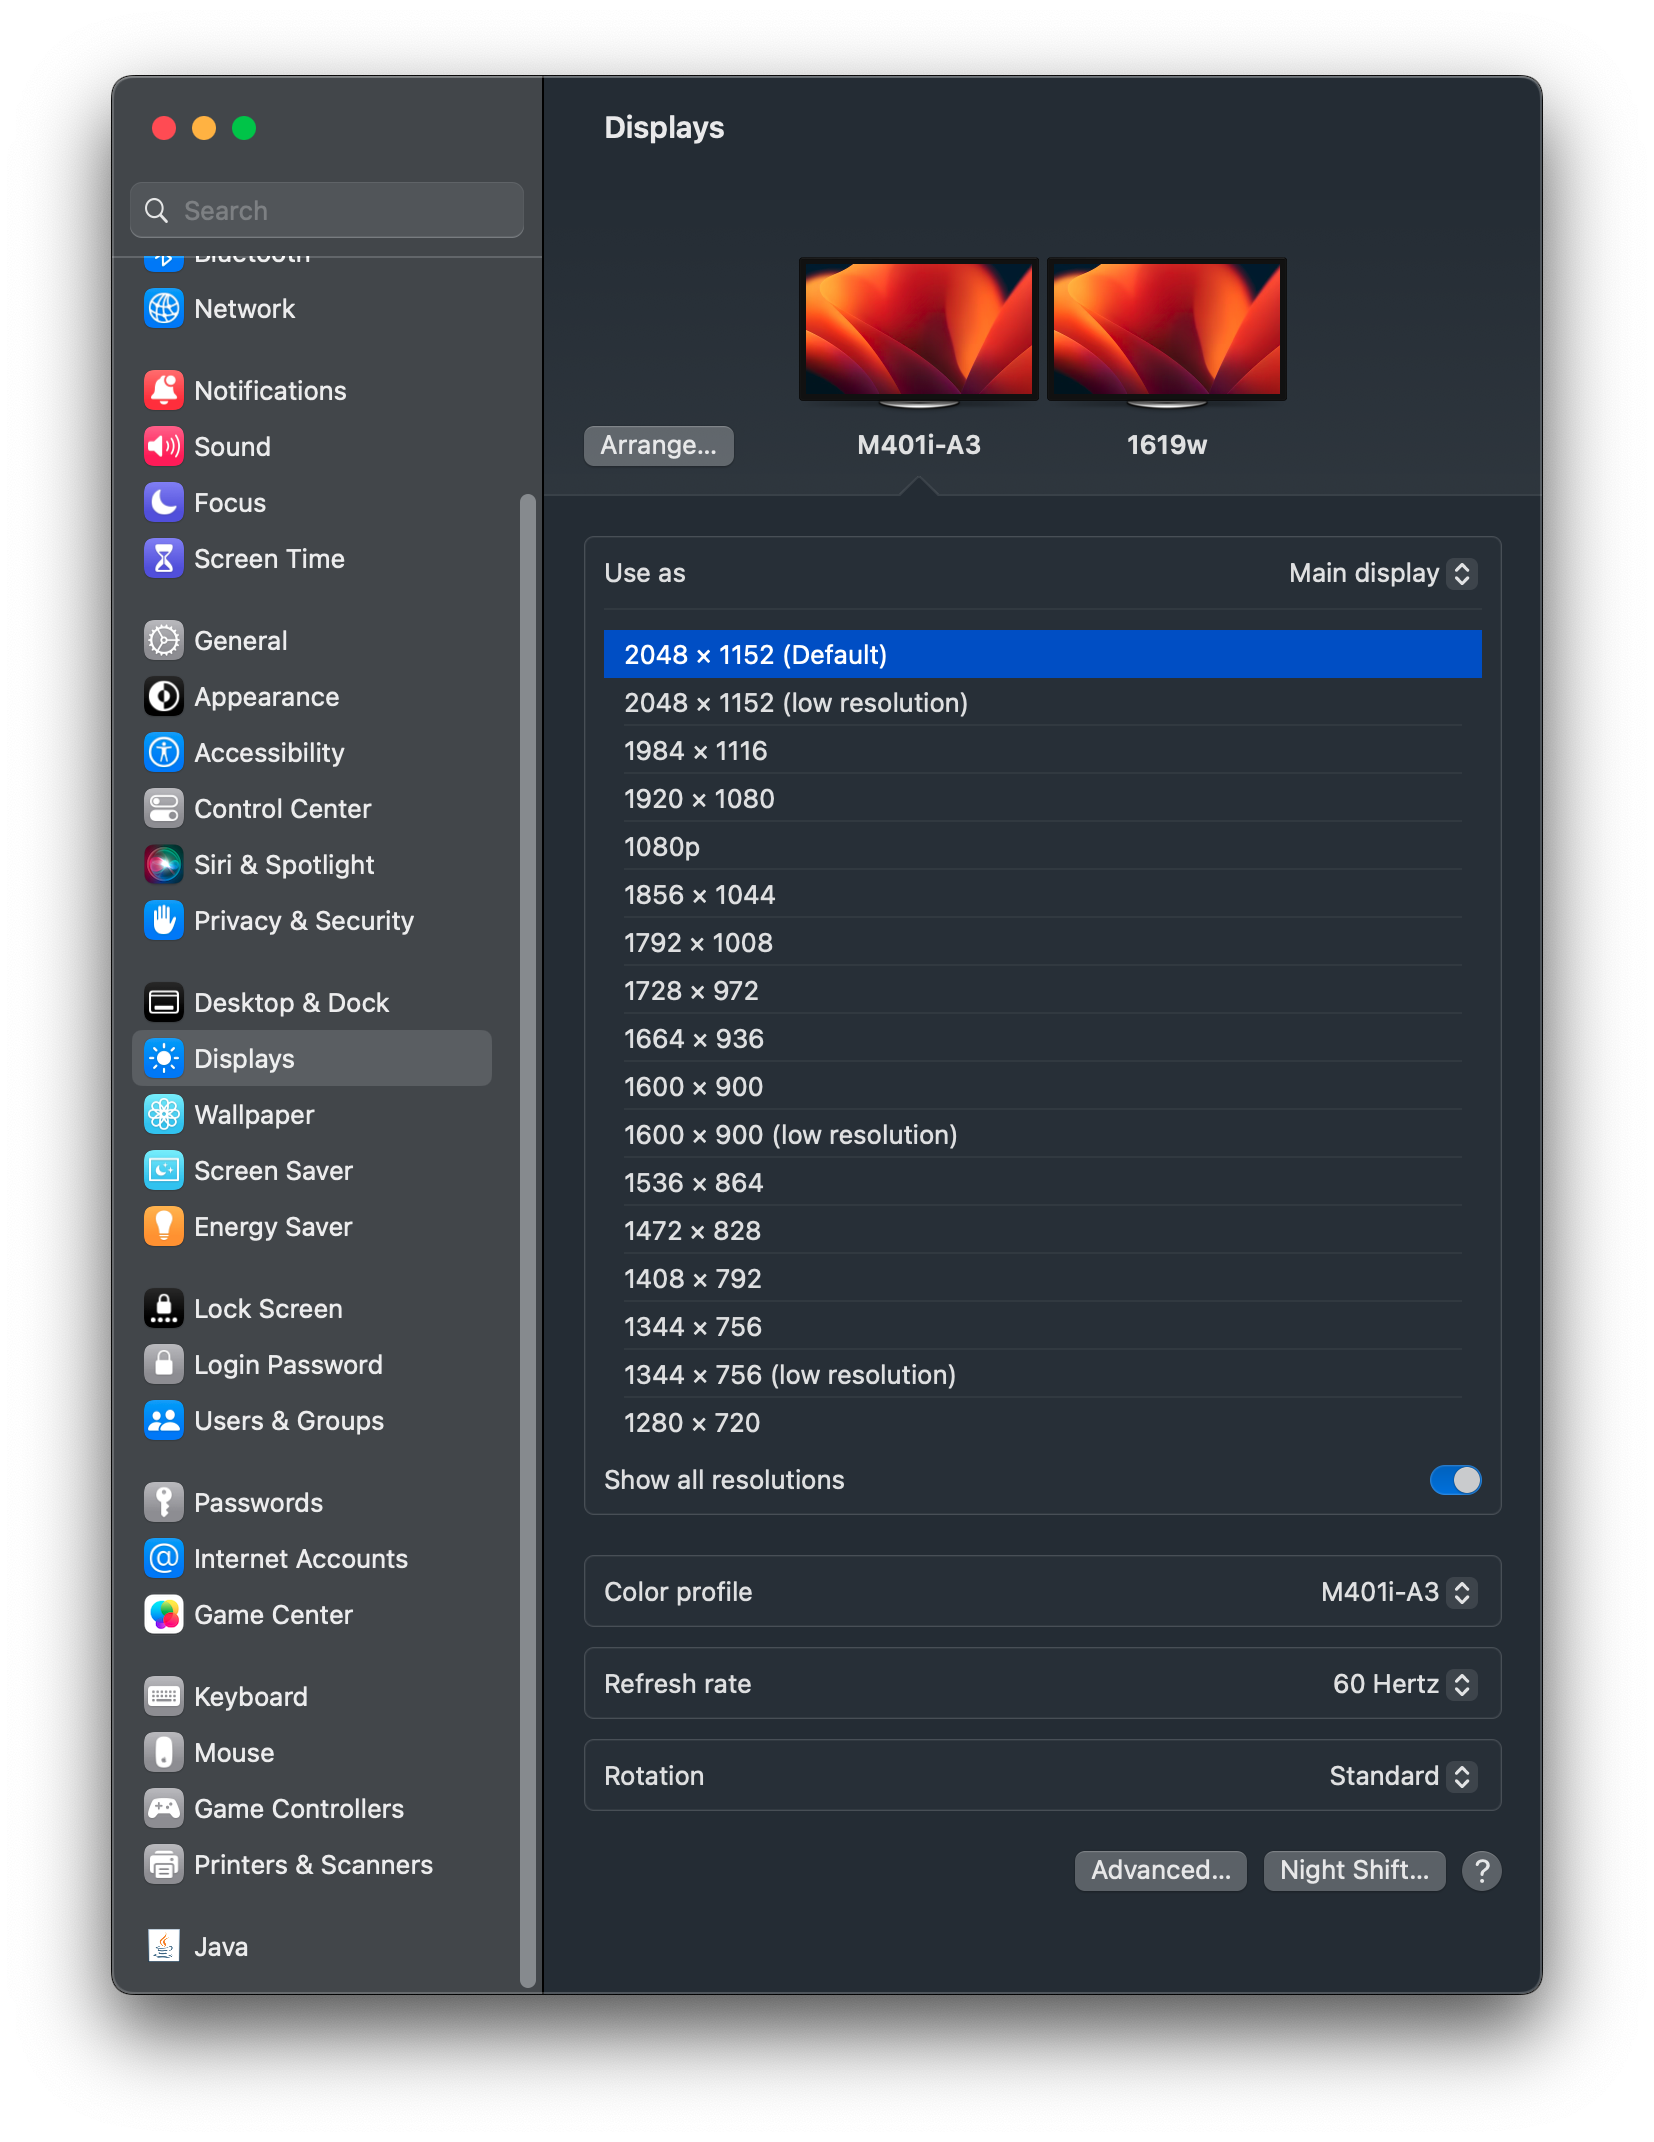Open Night Shift... settings
The image size is (1654, 2142).
click(1354, 1871)
